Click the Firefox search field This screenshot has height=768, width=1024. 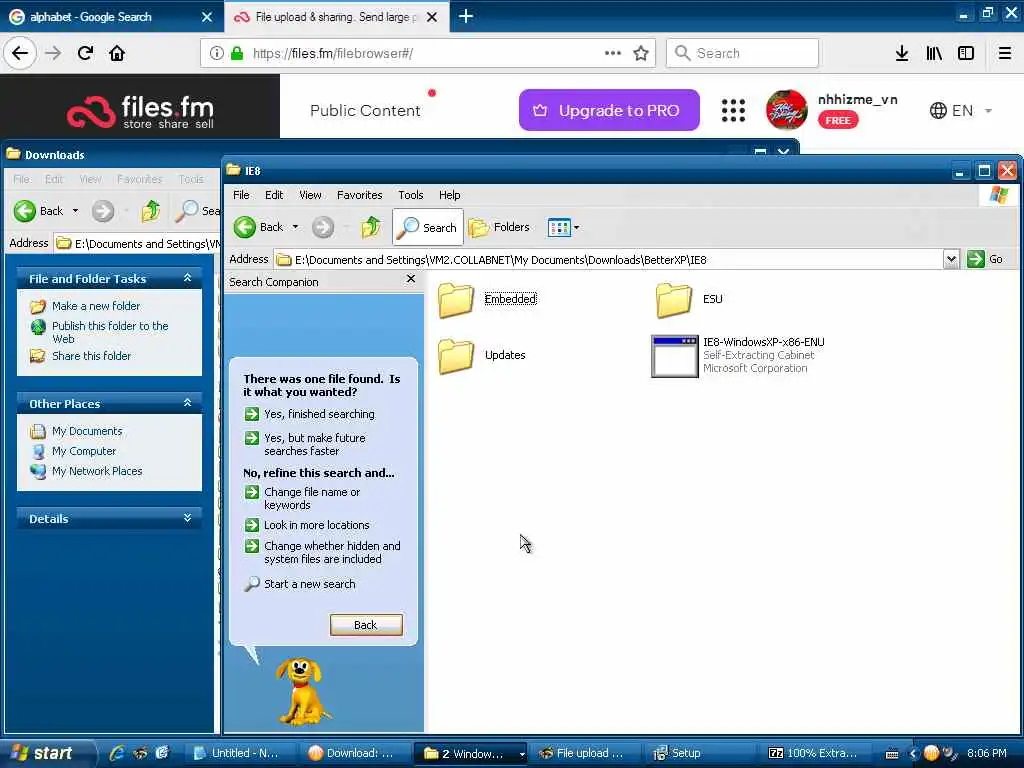point(743,53)
